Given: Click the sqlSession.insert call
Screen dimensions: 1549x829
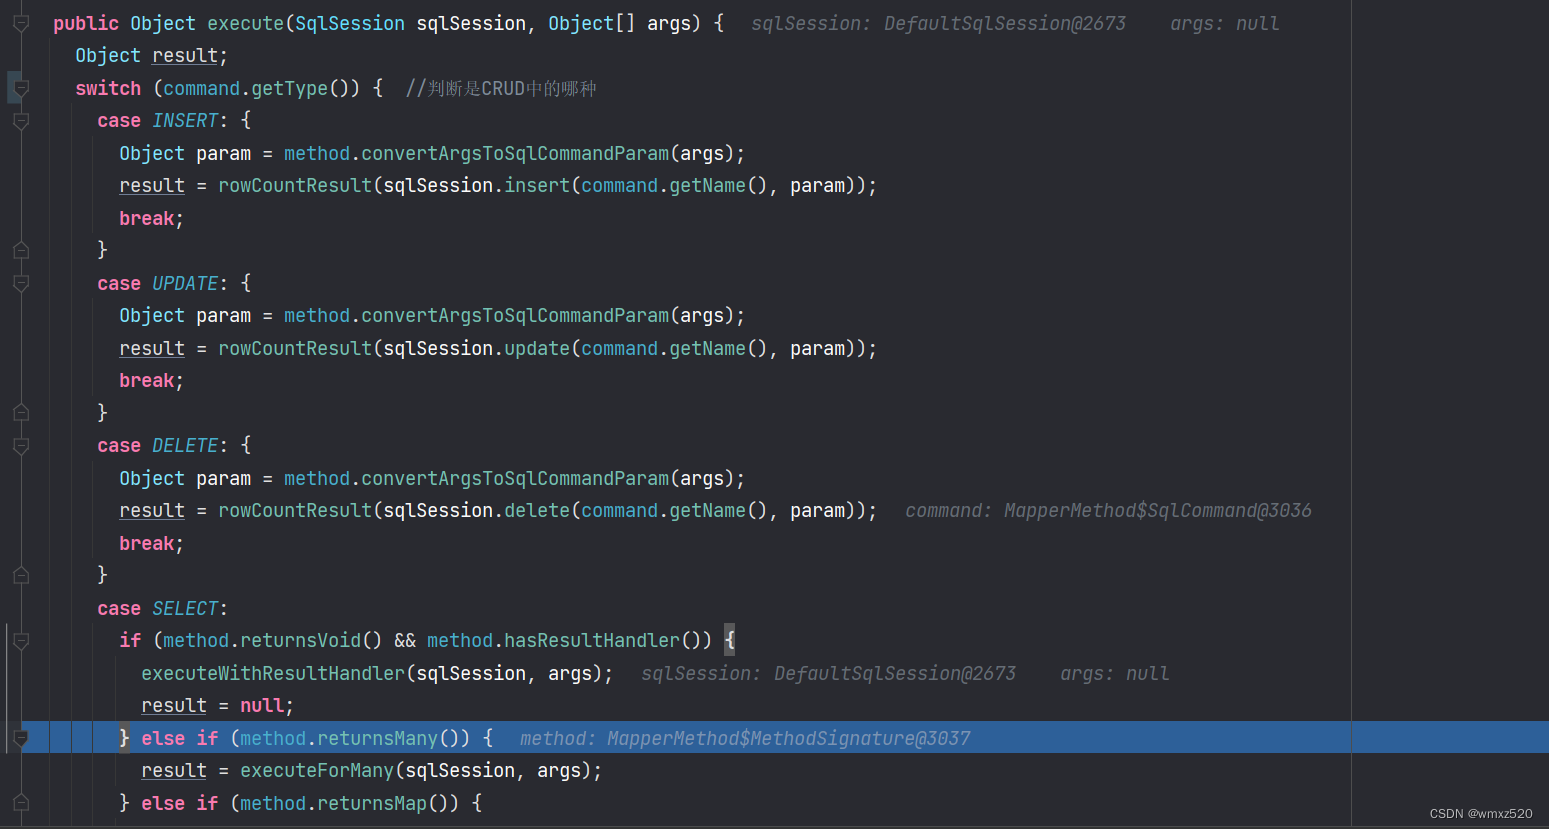Looking at the screenshot, I should pyautogui.click(x=476, y=186).
